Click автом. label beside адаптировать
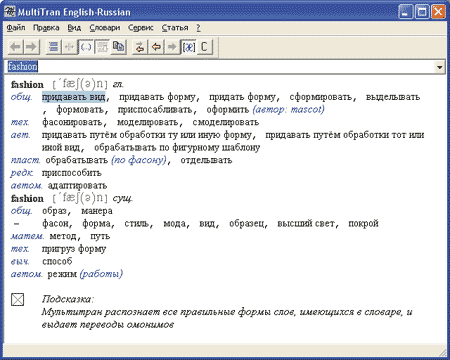The width and height of the screenshot is (450, 360). [x=27, y=186]
